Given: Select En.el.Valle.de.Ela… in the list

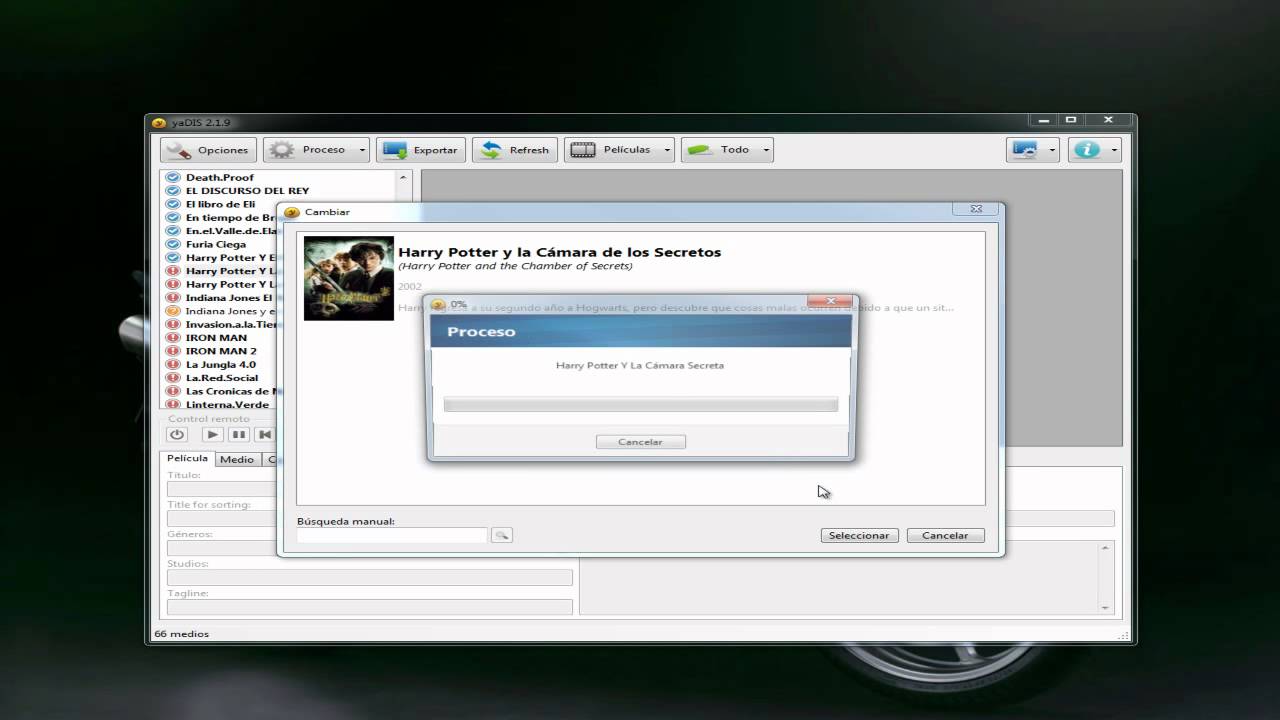Looking at the screenshot, I should [x=230, y=231].
